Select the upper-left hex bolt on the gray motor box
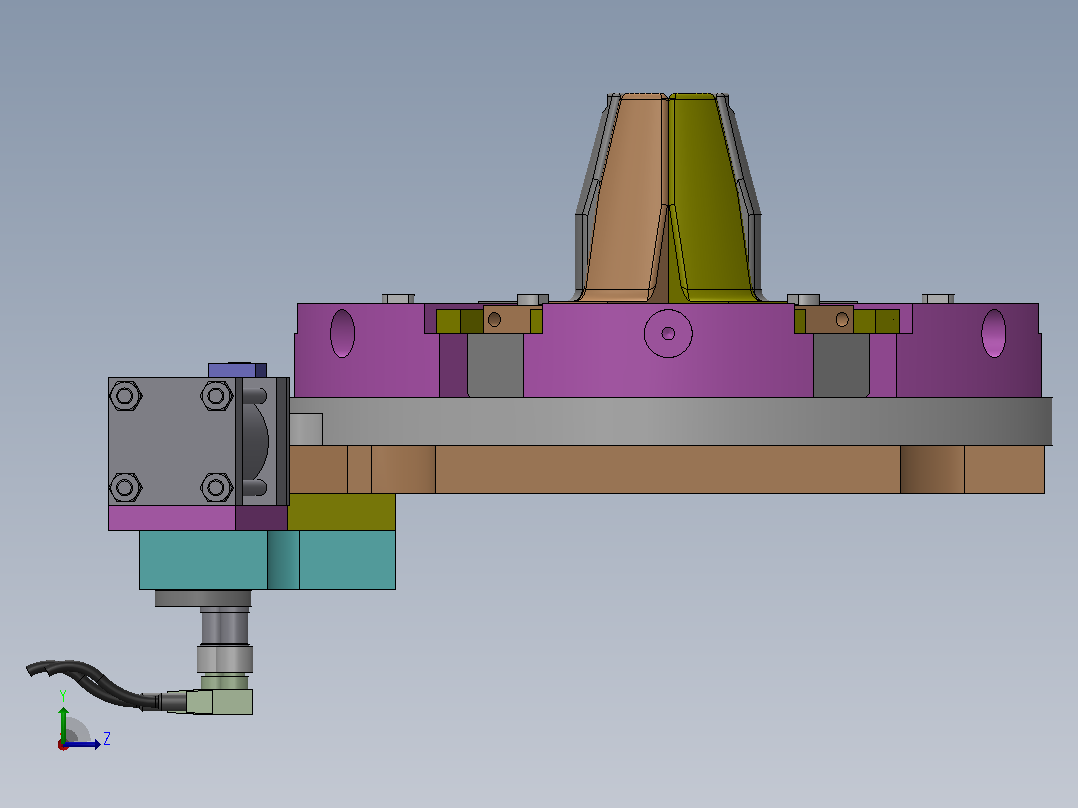Screen dimensions: 1078x808 (125, 396)
